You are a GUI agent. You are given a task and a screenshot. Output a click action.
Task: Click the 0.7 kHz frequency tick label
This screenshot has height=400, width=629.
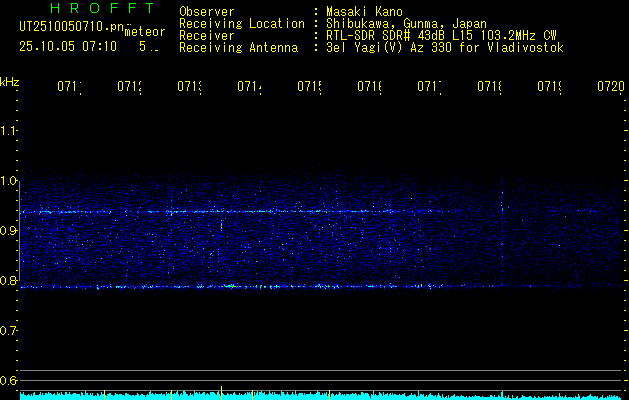coord(8,330)
